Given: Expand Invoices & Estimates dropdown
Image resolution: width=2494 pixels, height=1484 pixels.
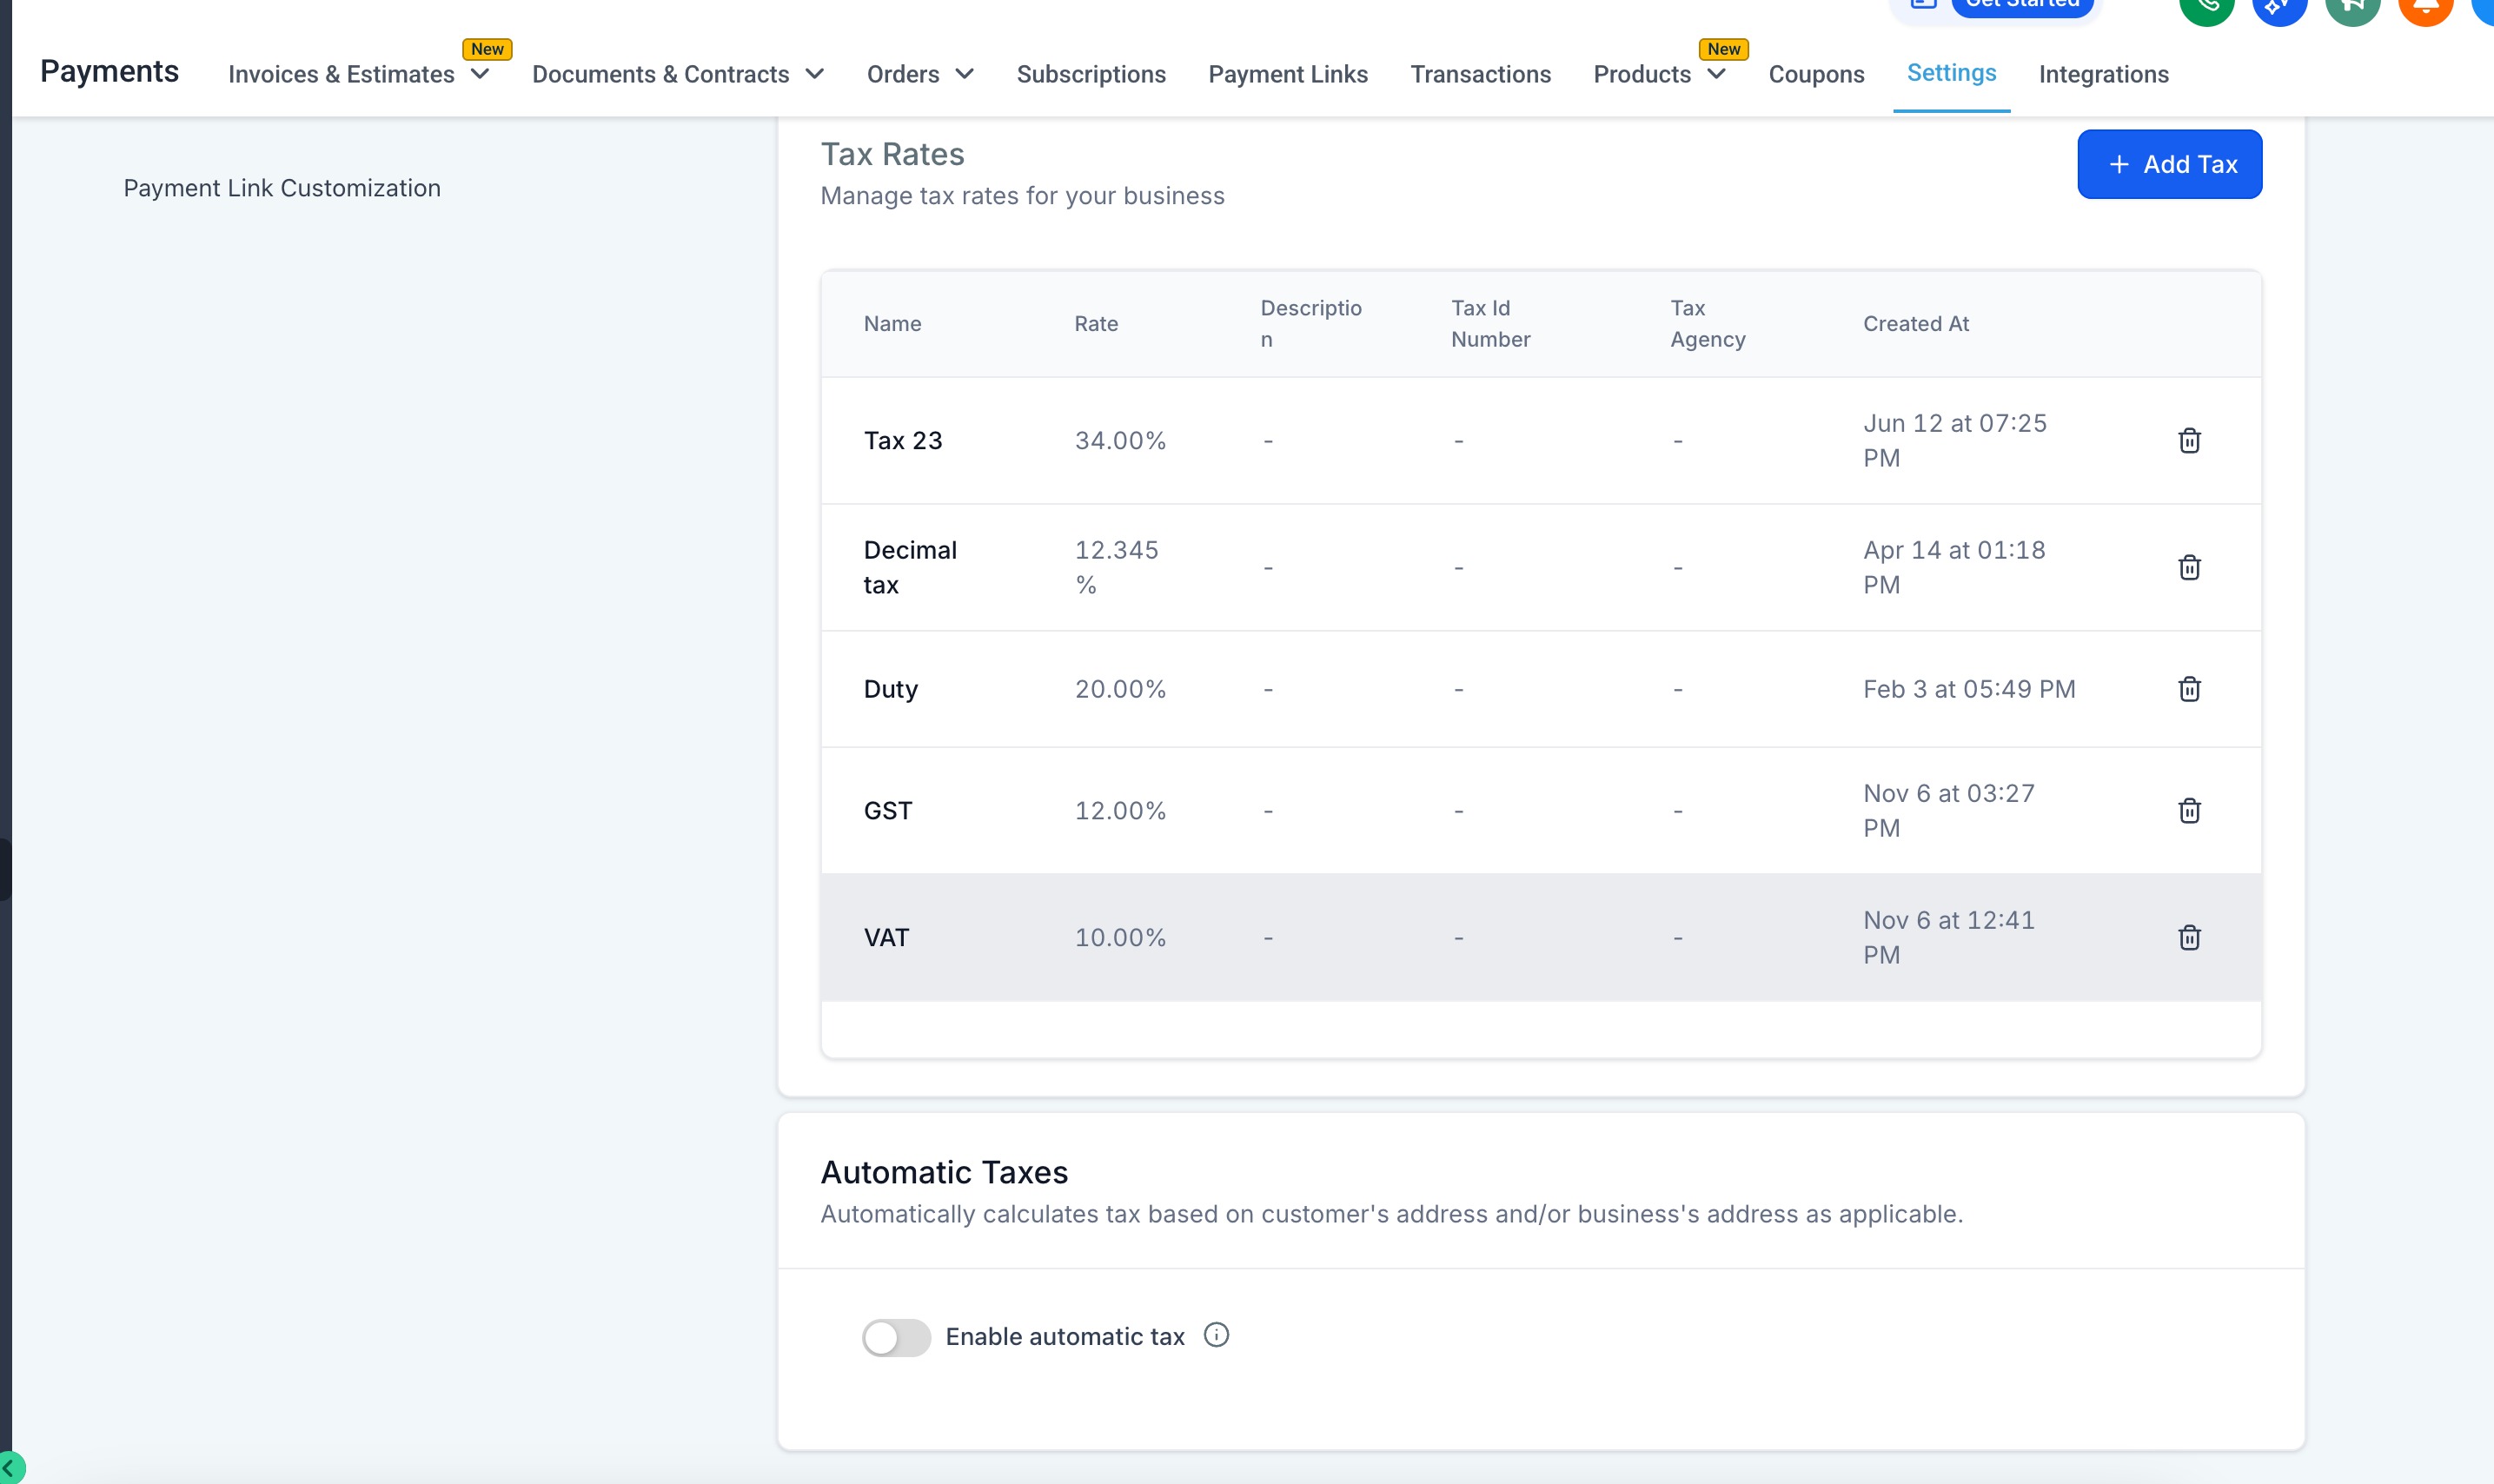Looking at the screenshot, I should pyautogui.click(x=358, y=74).
